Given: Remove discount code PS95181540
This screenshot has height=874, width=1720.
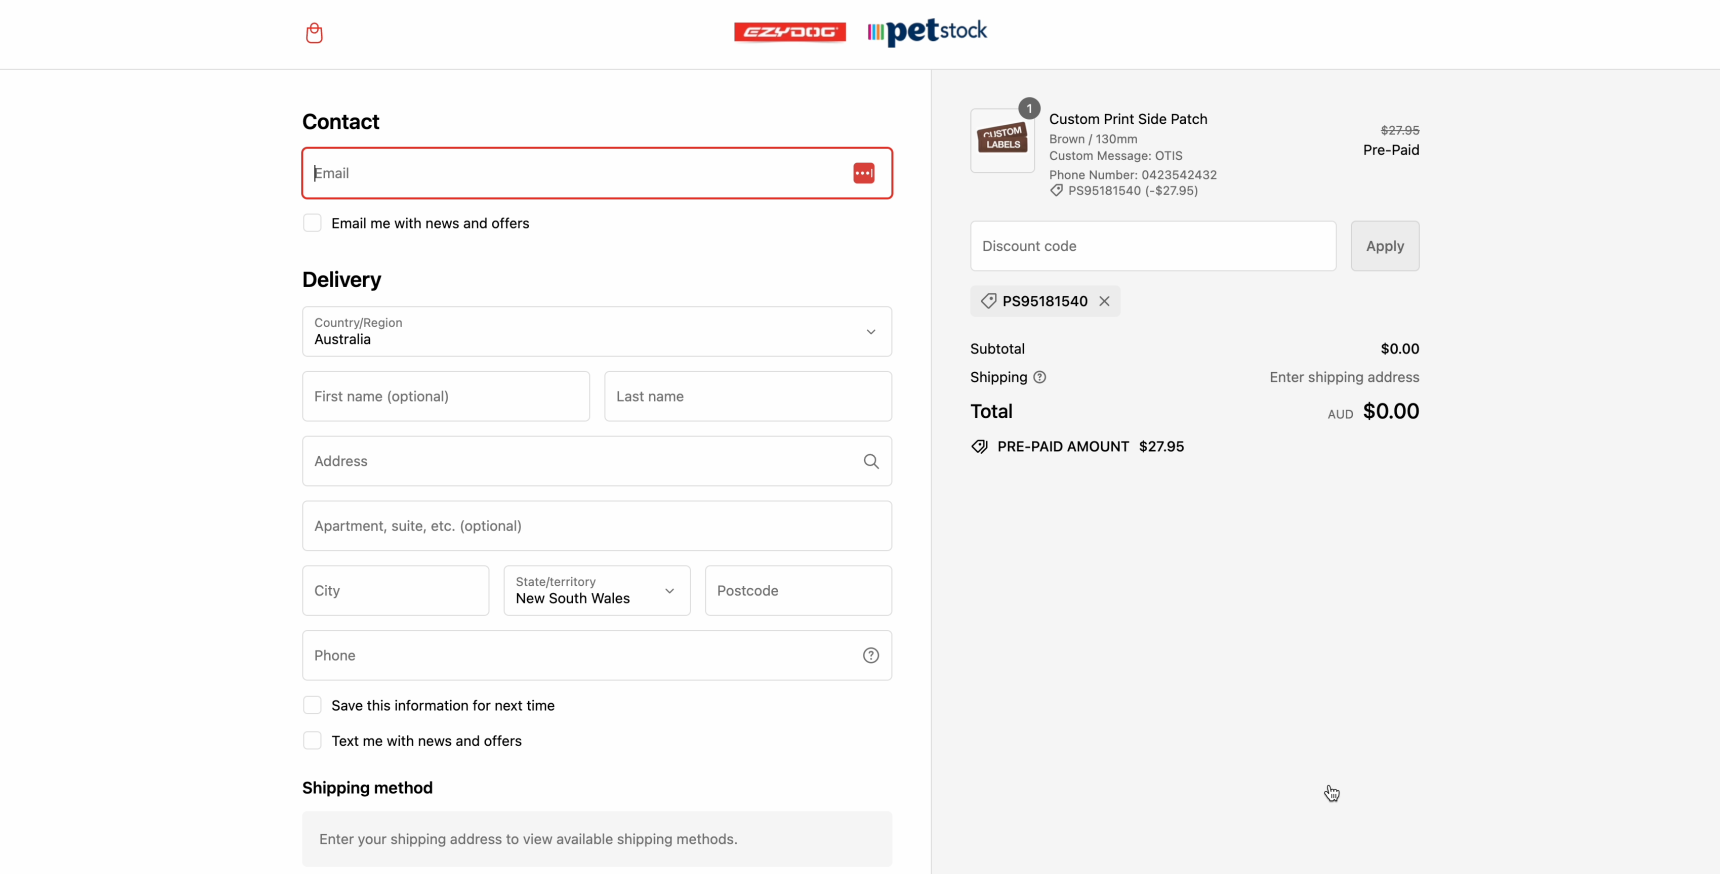Looking at the screenshot, I should pyautogui.click(x=1104, y=301).
